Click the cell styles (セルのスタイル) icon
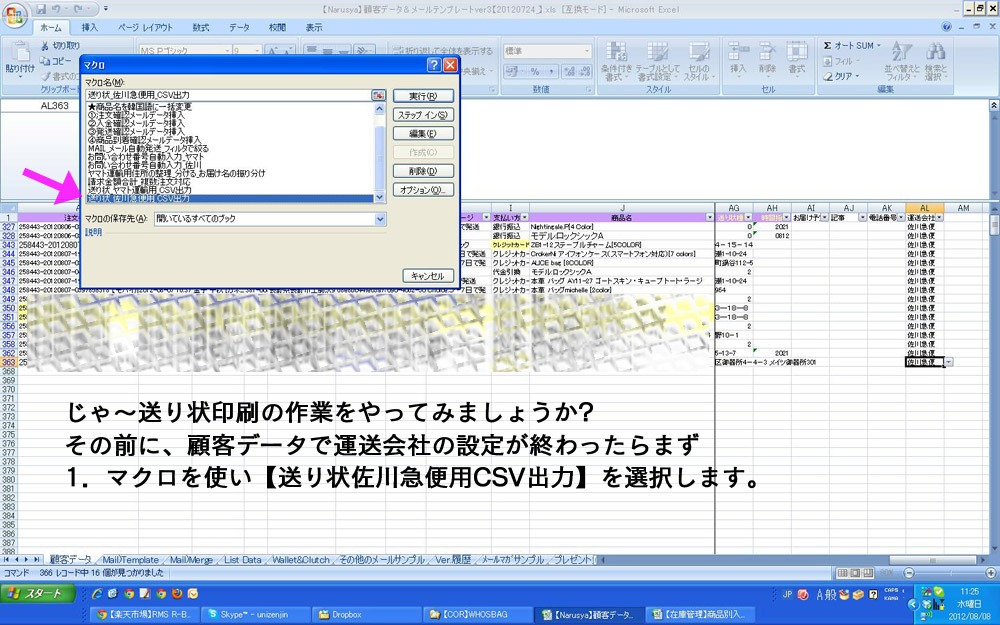This screenshot has height=625, width=1000. 698,53
